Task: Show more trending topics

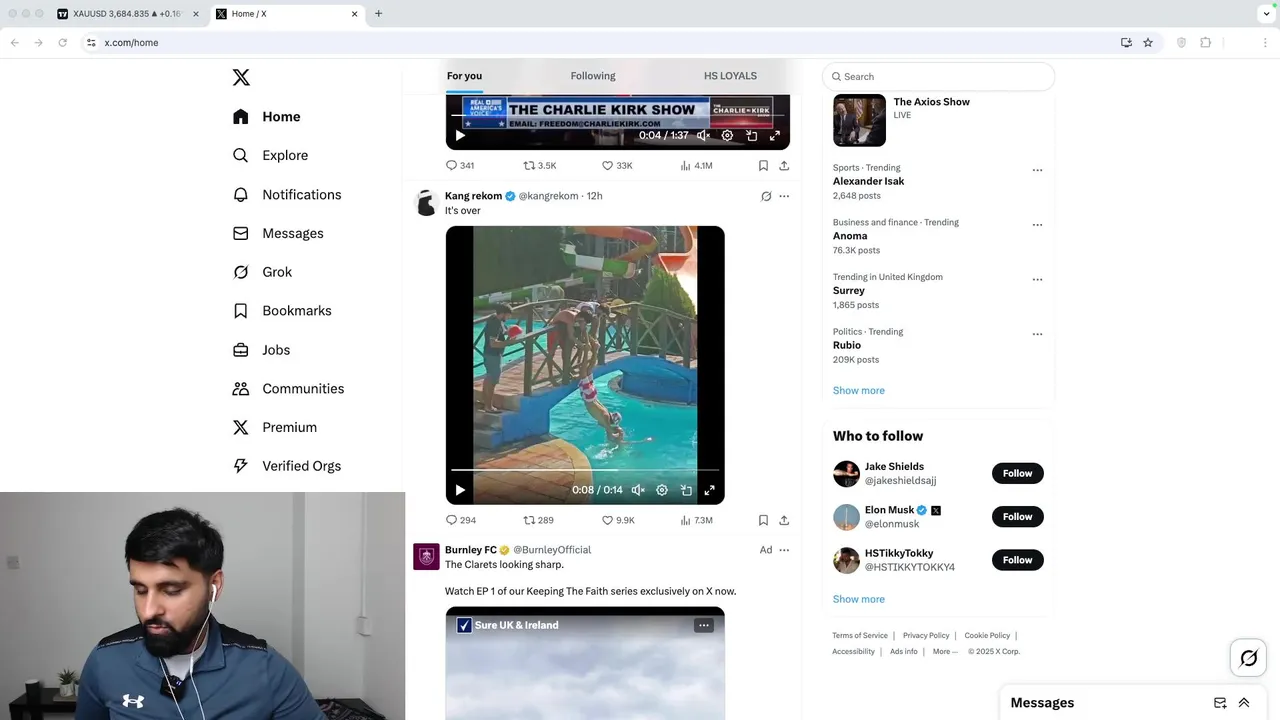Action: (x=859, y=390)
